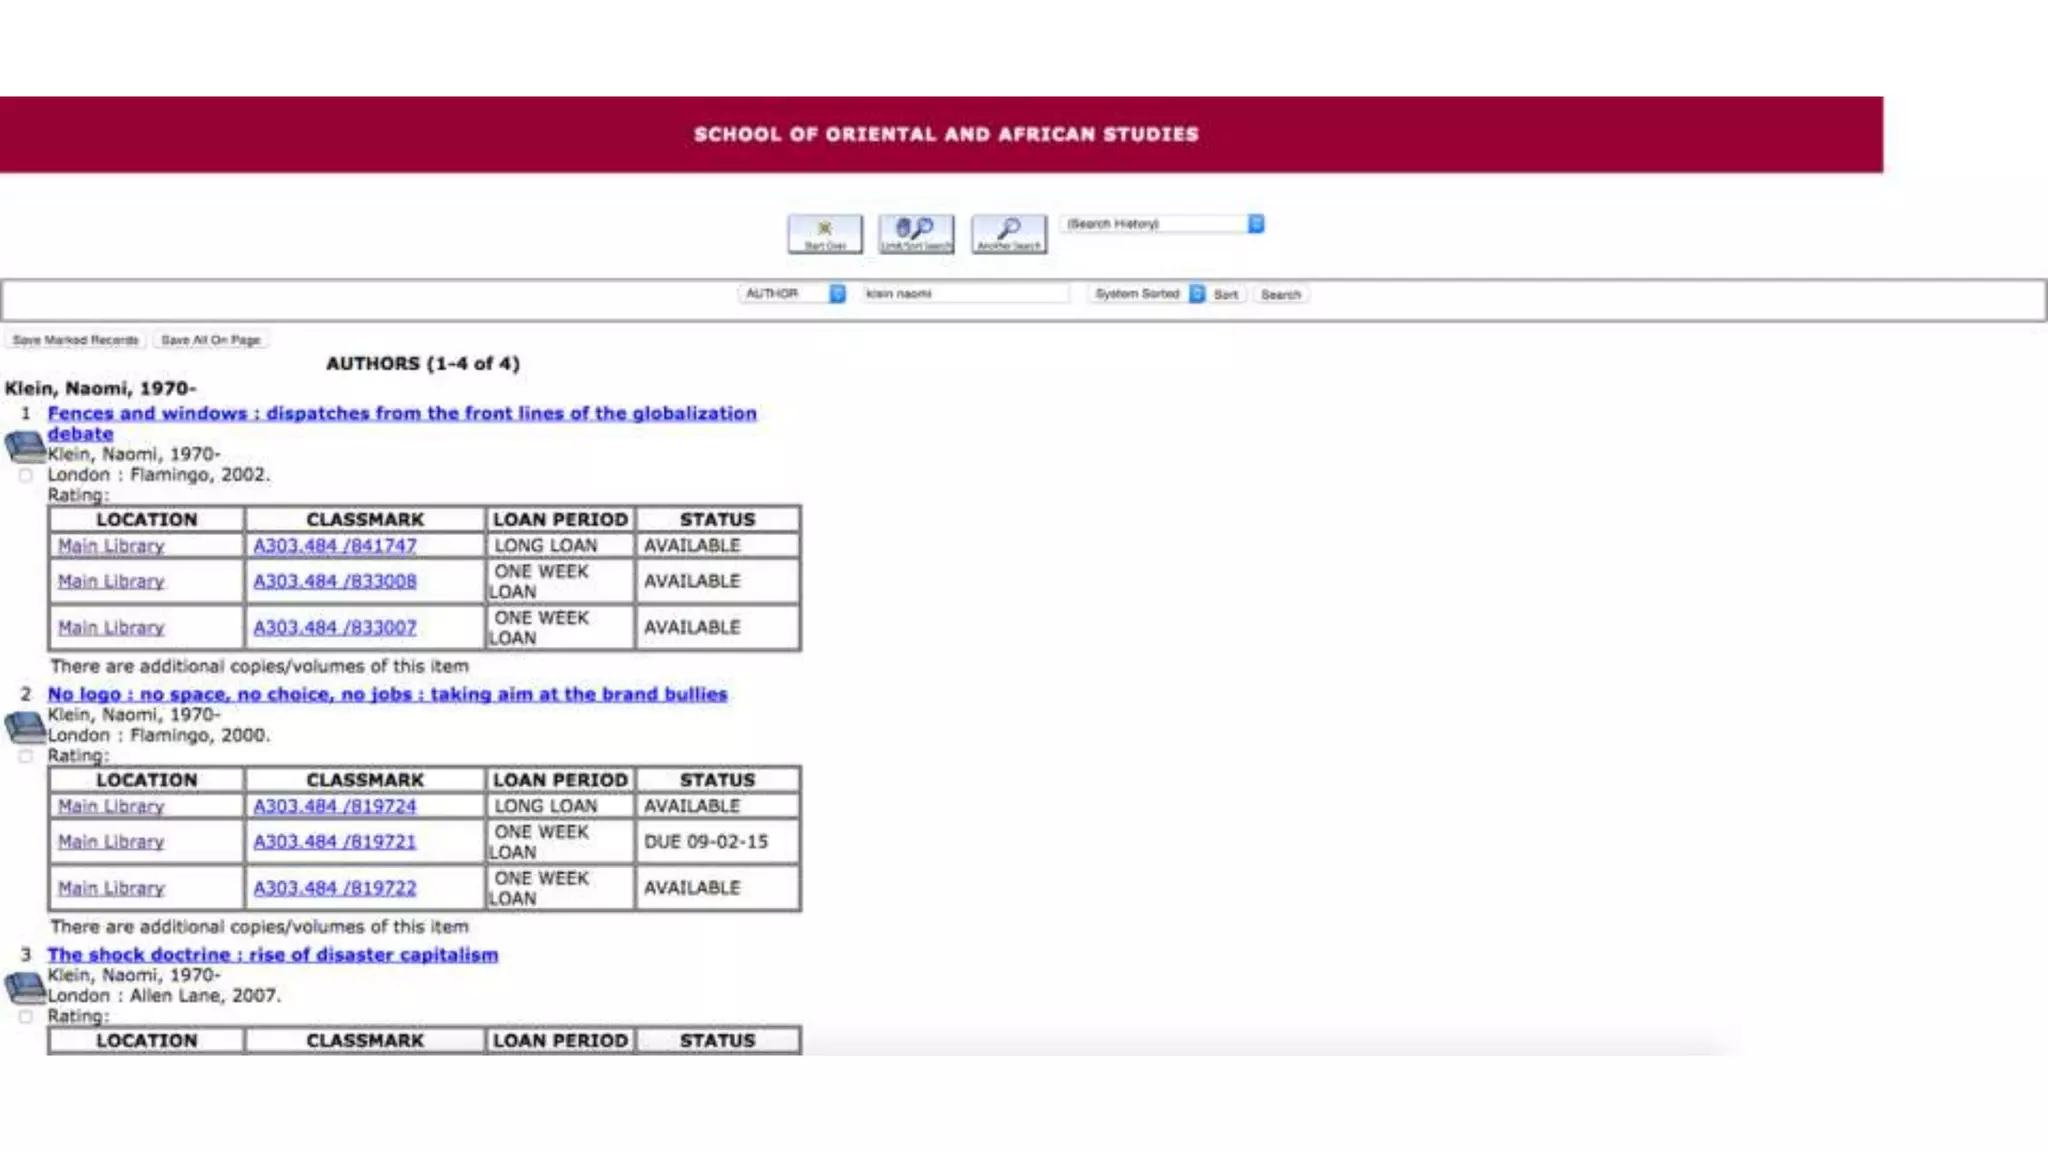This screenshot has height=1152, width=2048.
Task: Click the Start Over icon button
Action: (824, 234)
